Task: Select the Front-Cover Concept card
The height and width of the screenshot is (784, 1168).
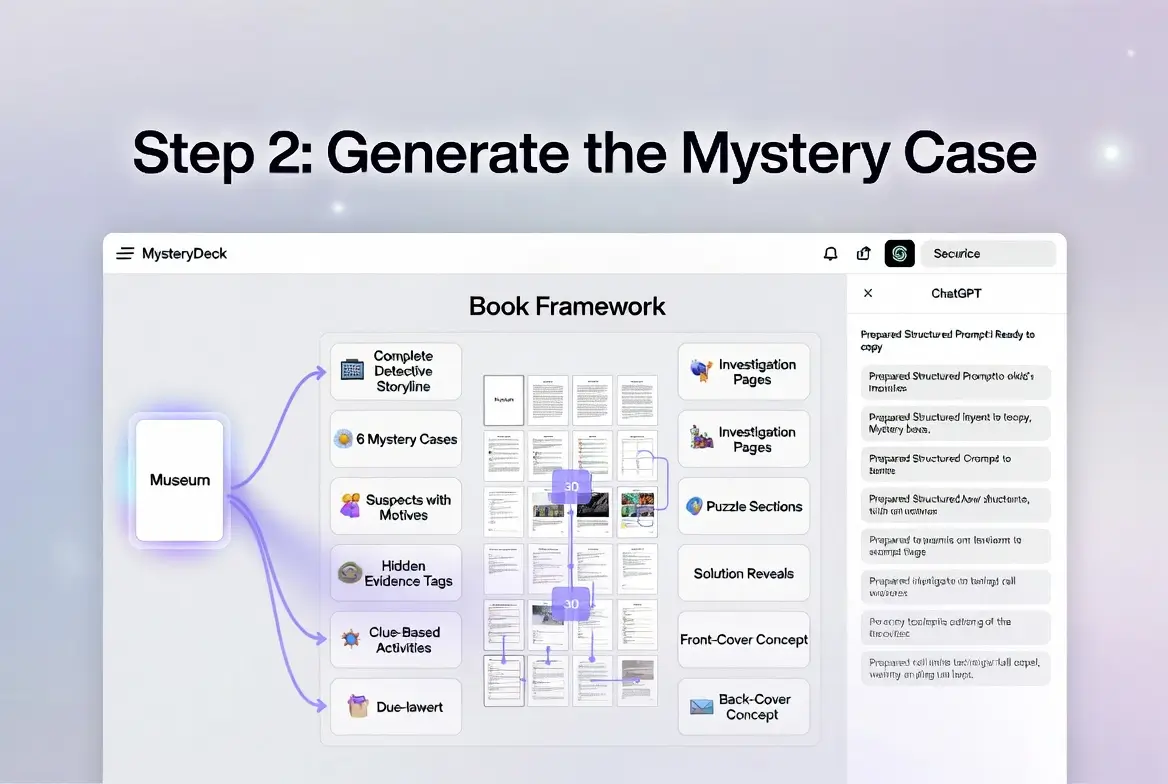Action: click(743, 639)
